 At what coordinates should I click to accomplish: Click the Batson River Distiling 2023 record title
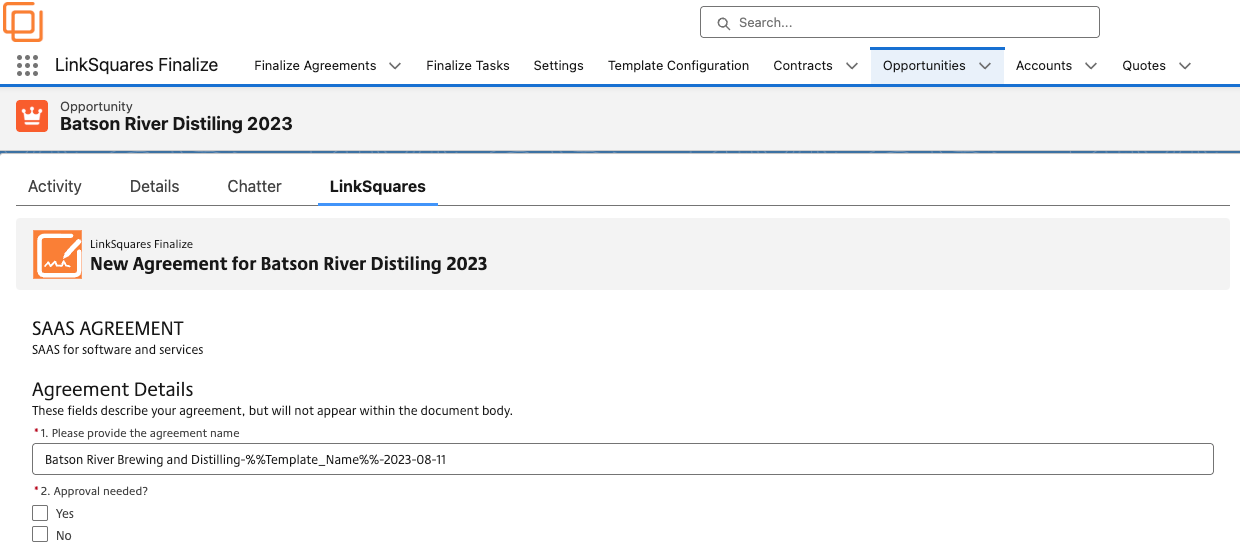[x=176, y=124]
